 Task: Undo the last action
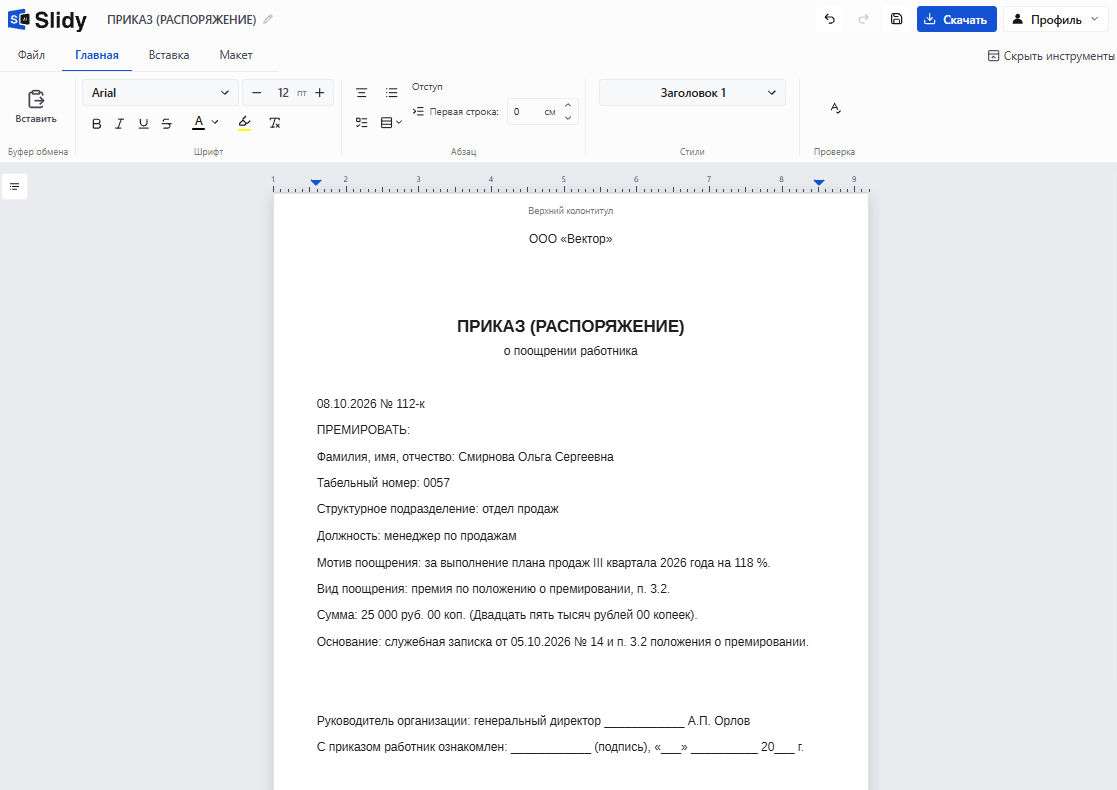pos(830,19)
